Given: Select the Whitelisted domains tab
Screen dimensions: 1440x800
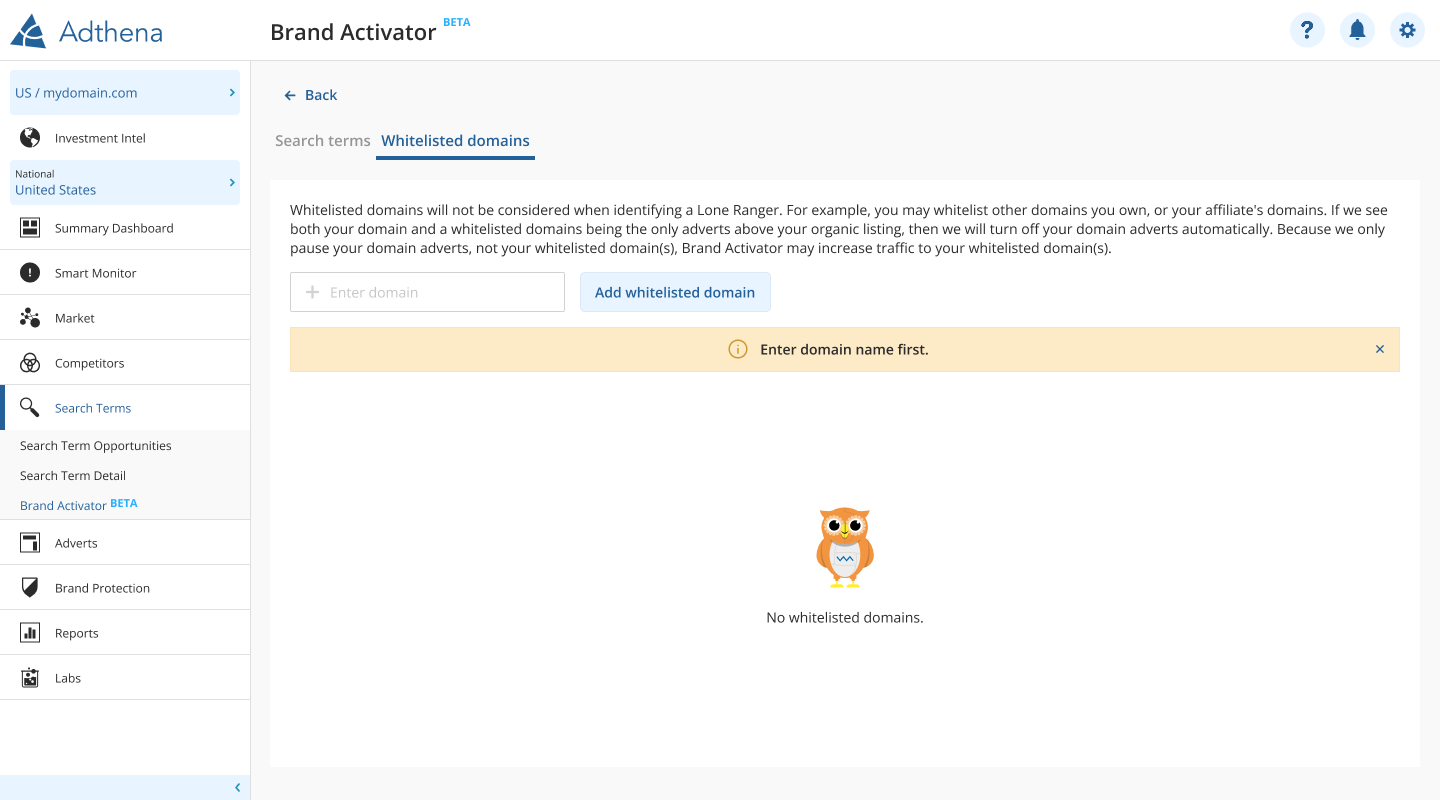Looking at the screenshot, I should pos(455,141).
